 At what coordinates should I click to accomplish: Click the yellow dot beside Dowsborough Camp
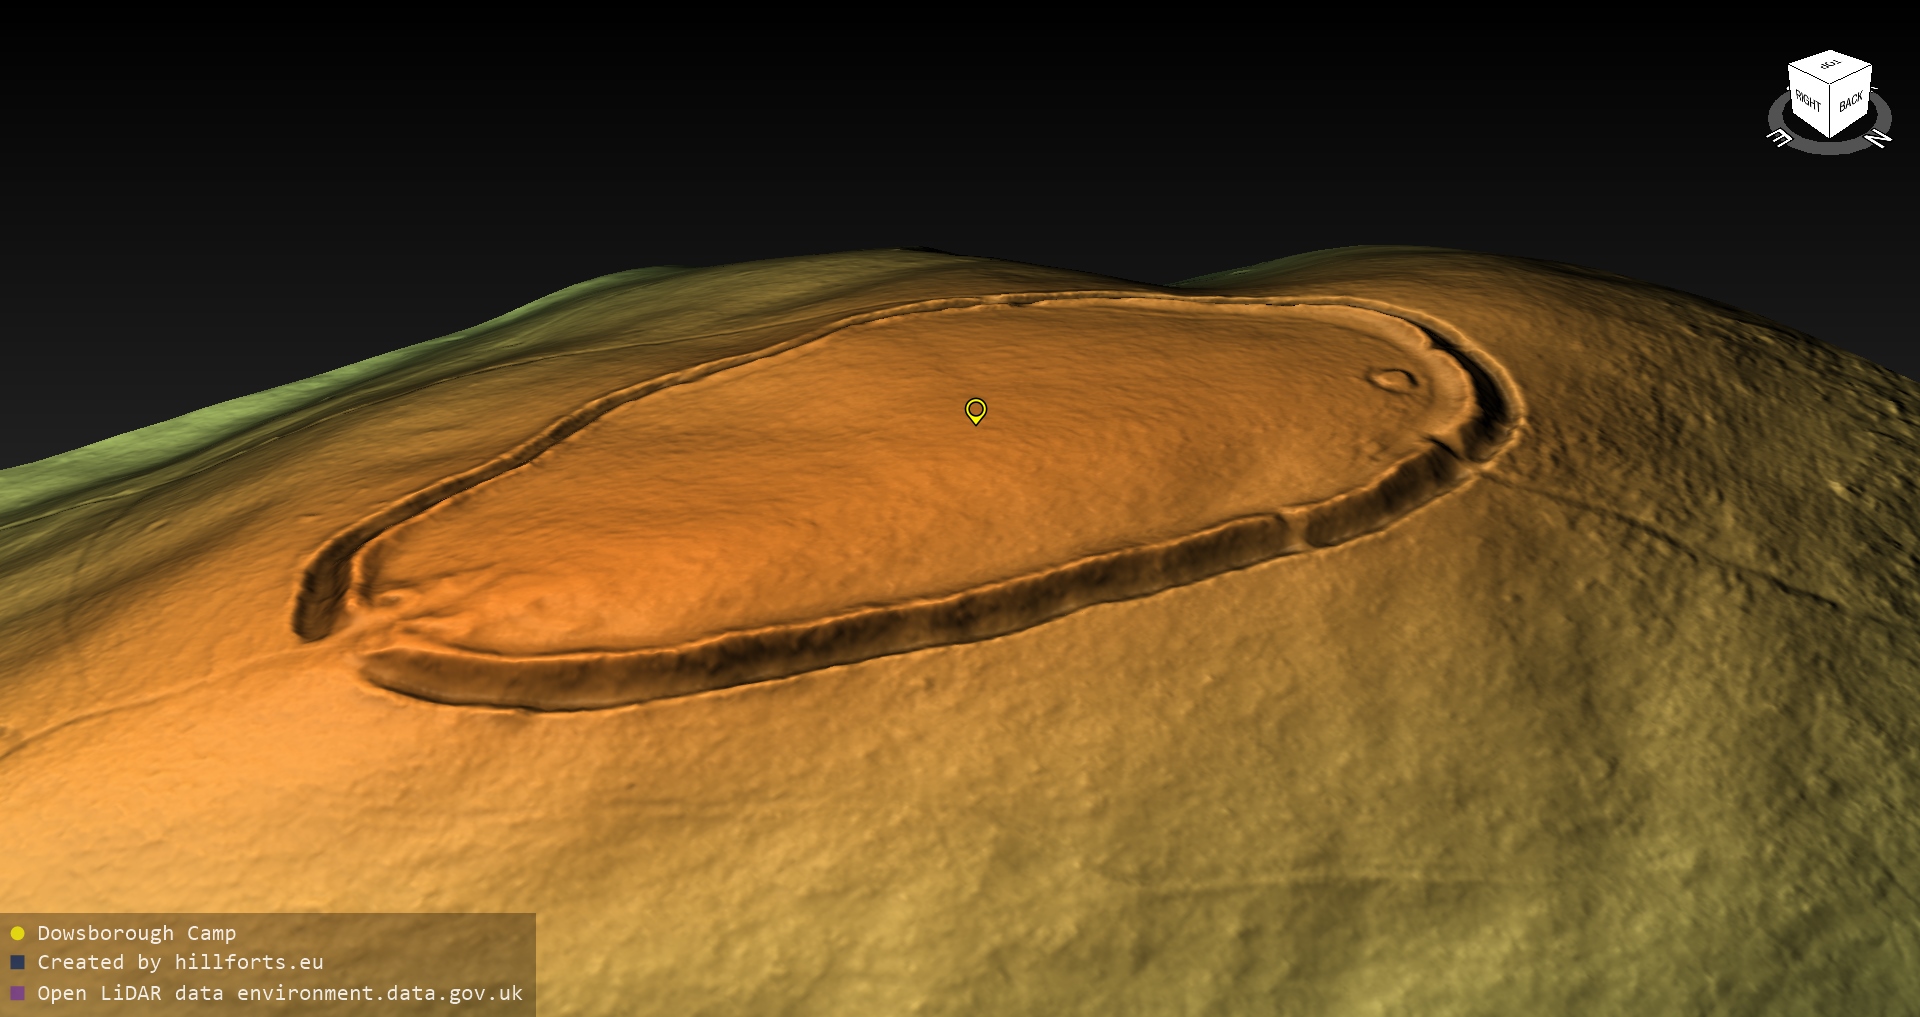17,933
